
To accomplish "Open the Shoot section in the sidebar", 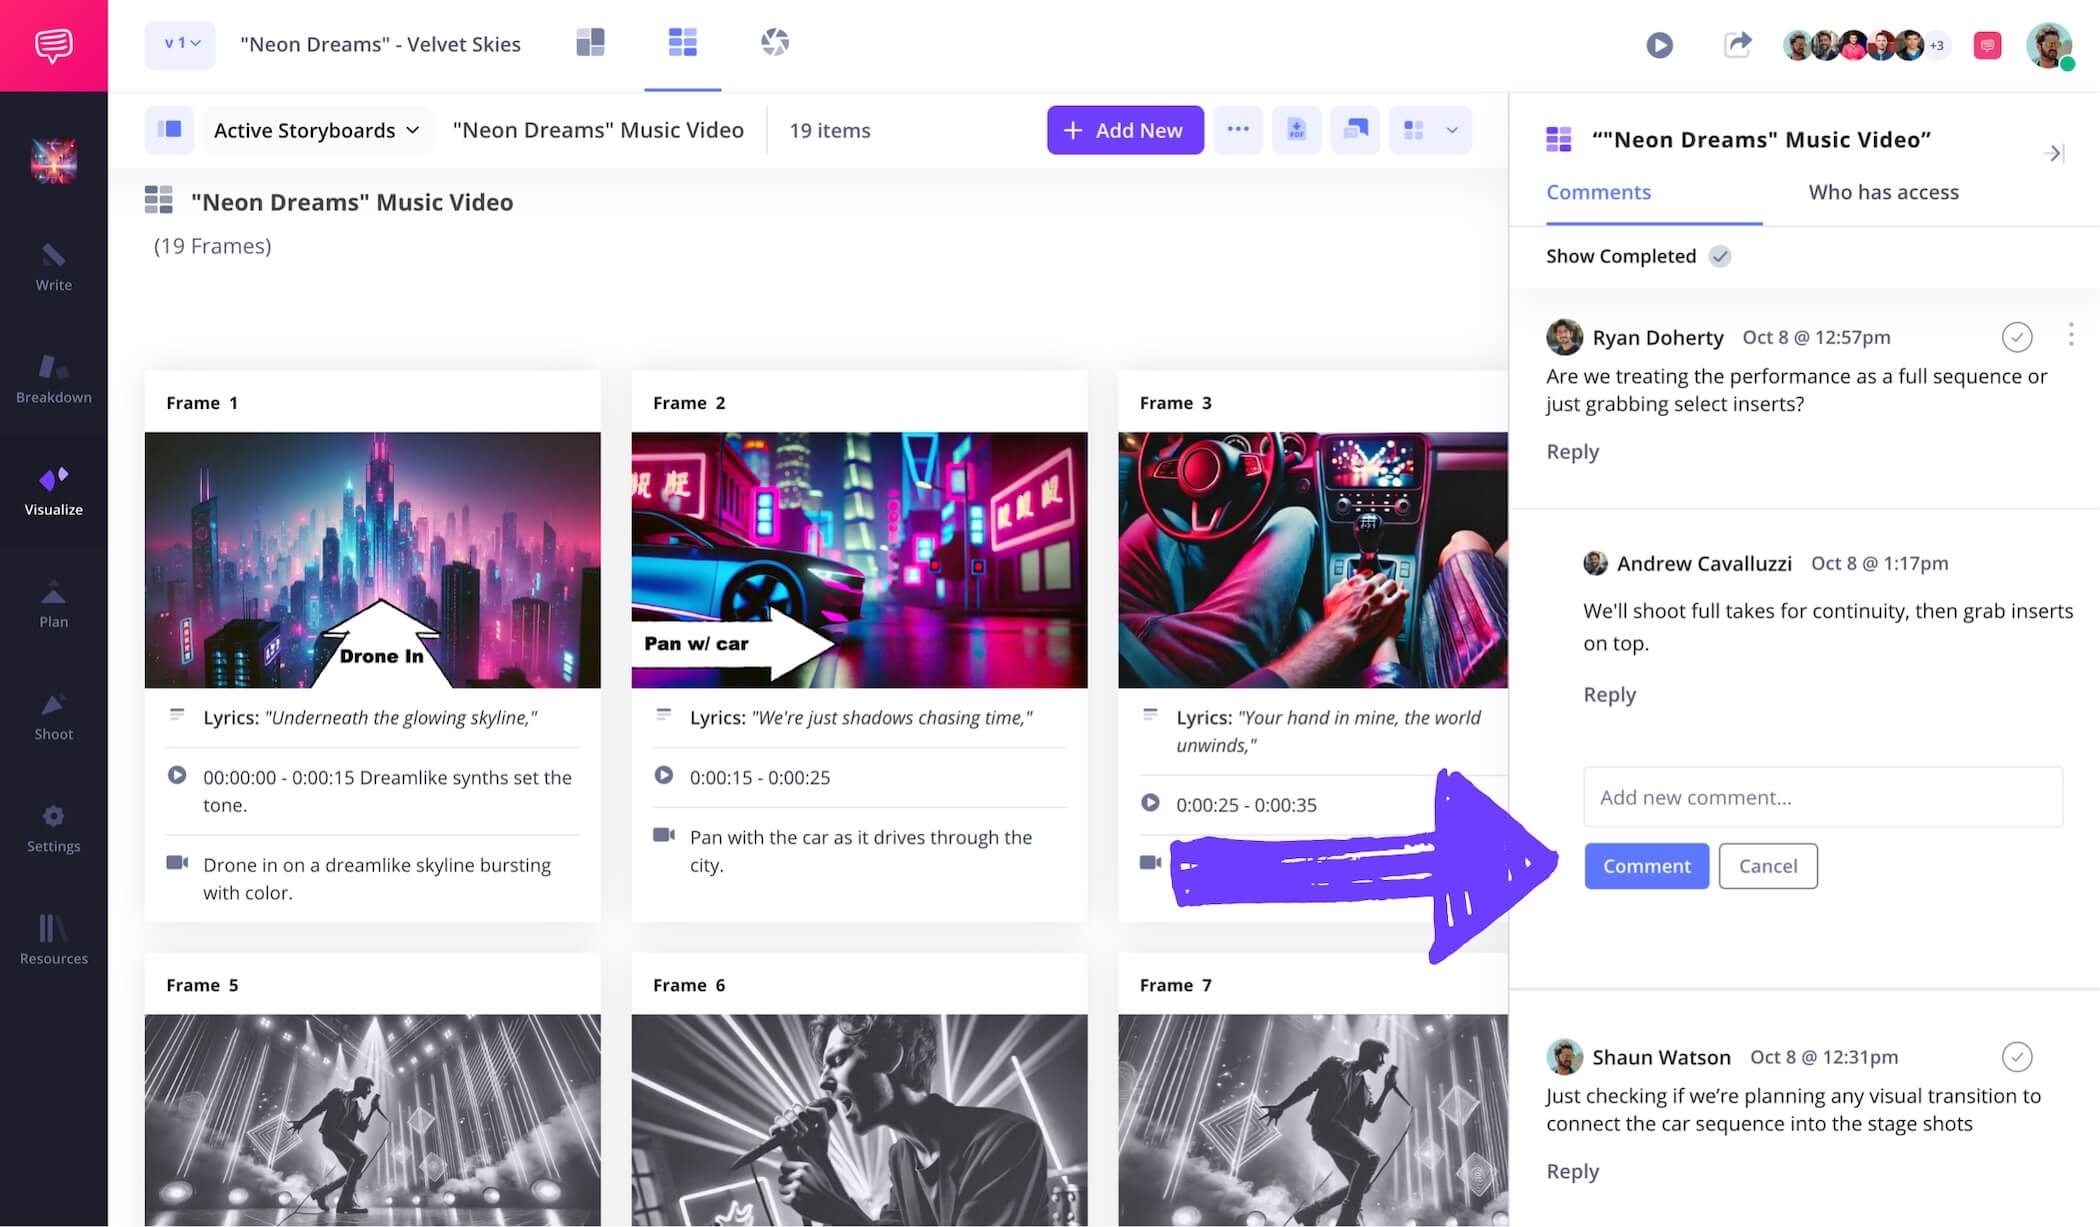I will pyautogui.click(x=54, y=716).
